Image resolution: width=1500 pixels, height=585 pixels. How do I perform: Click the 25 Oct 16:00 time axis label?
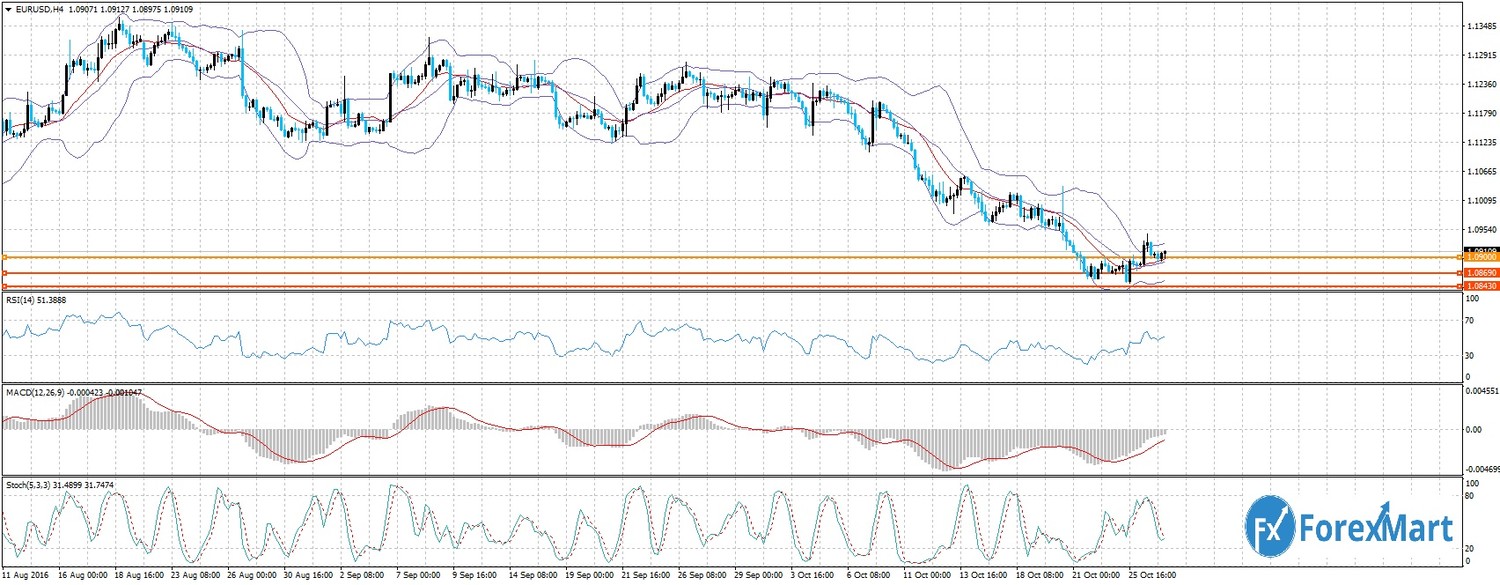(x=1150, y=578)
